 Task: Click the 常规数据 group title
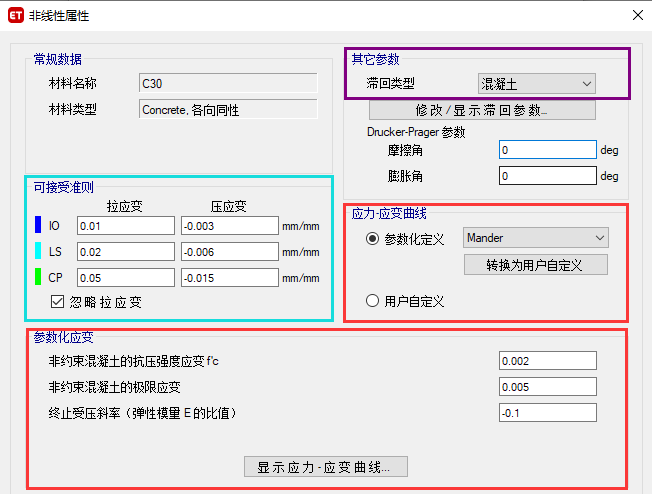(x=57, y=59)
